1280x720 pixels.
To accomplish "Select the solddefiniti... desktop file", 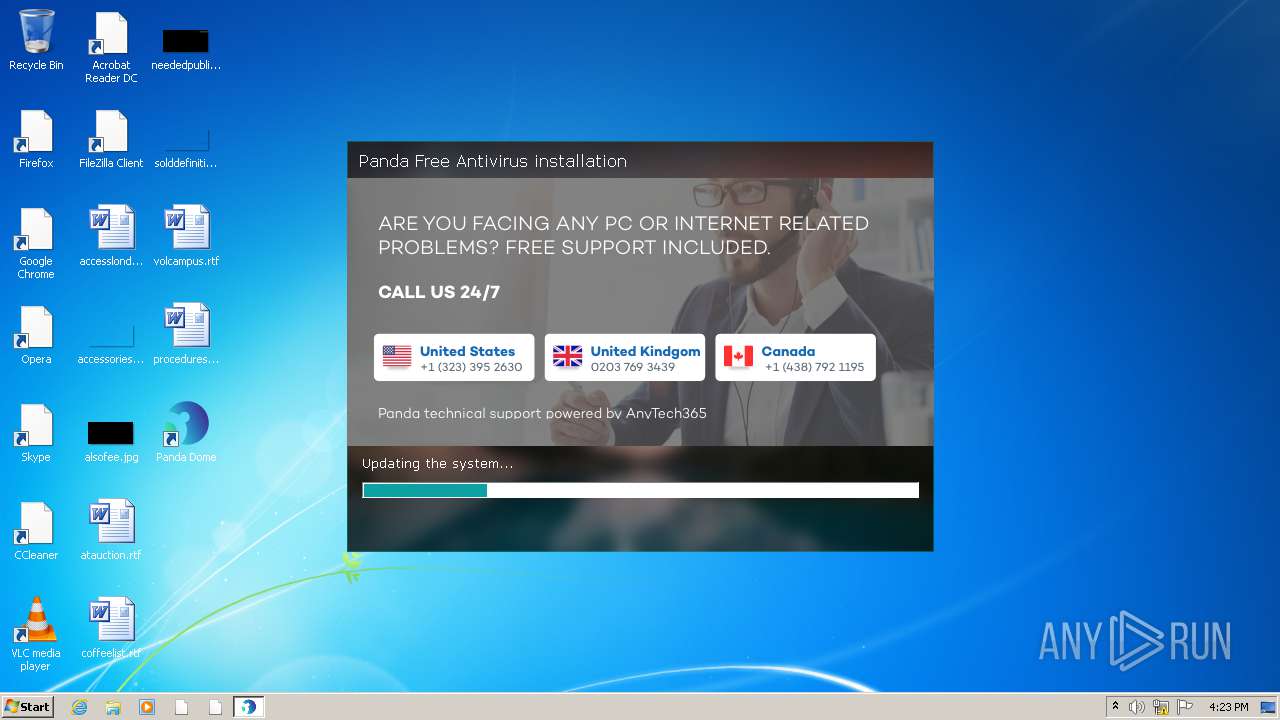I will click(186, 145).
